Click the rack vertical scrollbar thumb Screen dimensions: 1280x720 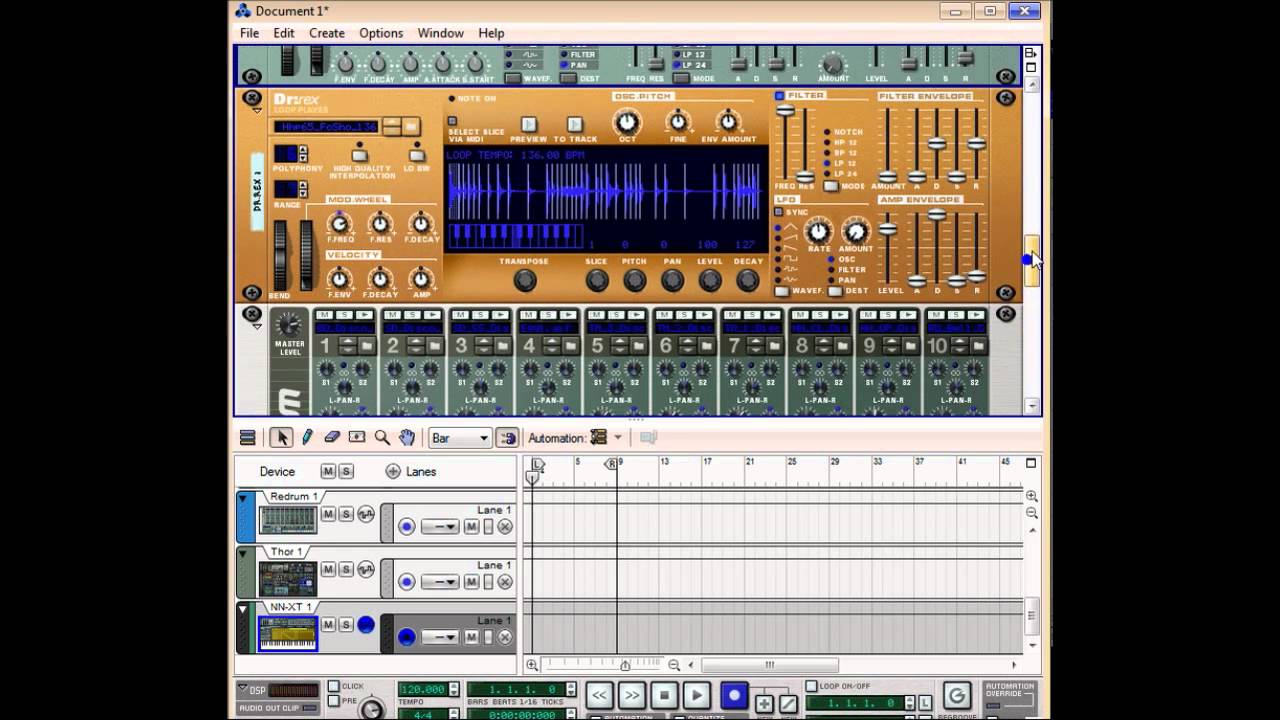[x=1031, y=261]
